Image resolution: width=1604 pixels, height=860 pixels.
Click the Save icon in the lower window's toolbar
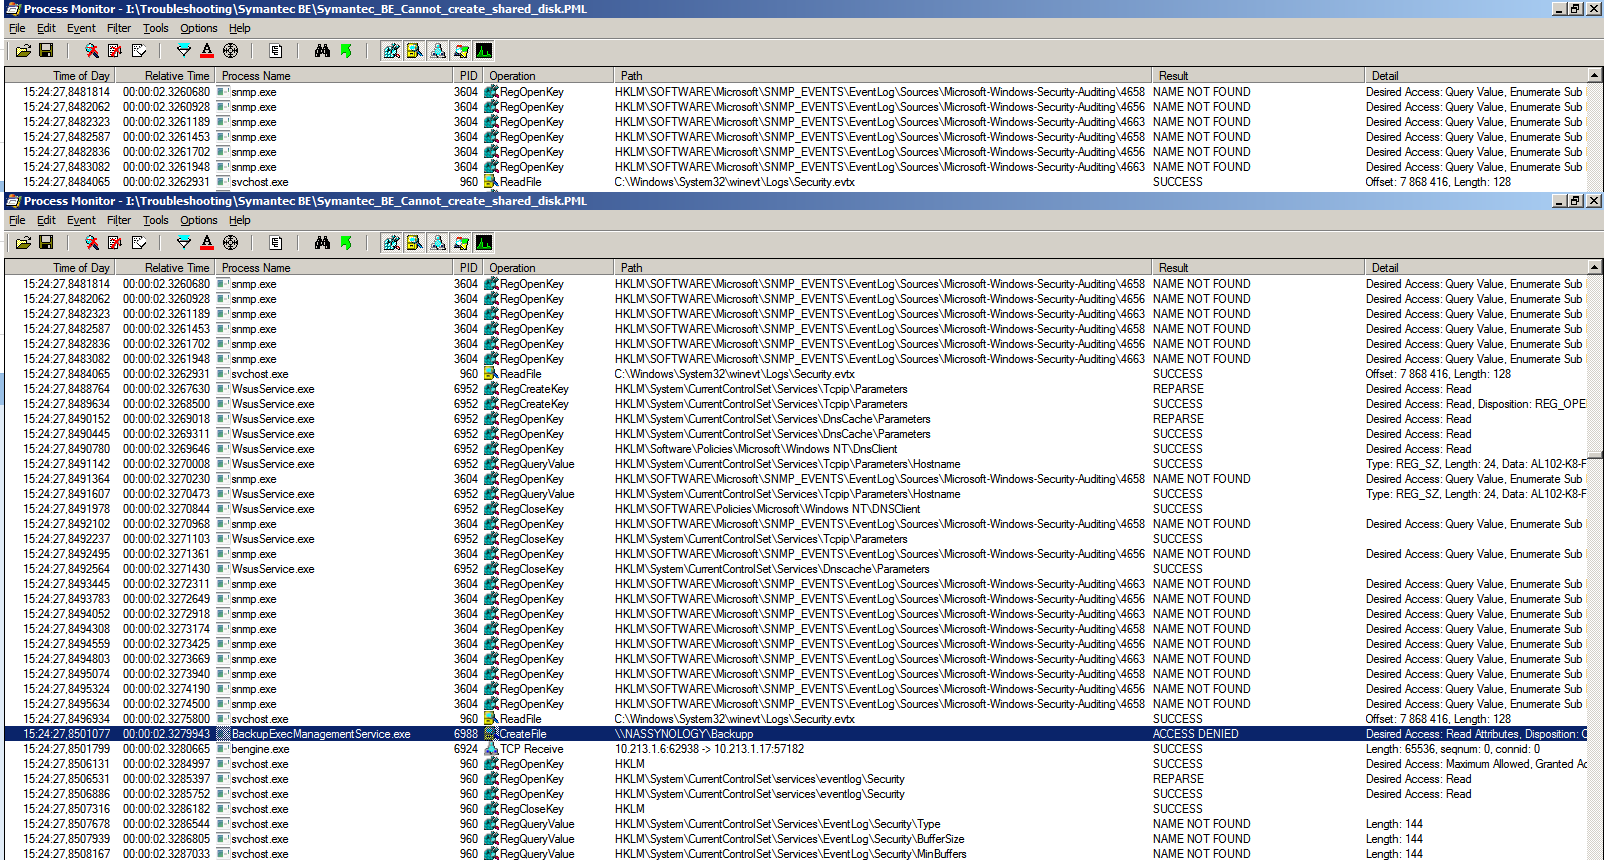46,243
